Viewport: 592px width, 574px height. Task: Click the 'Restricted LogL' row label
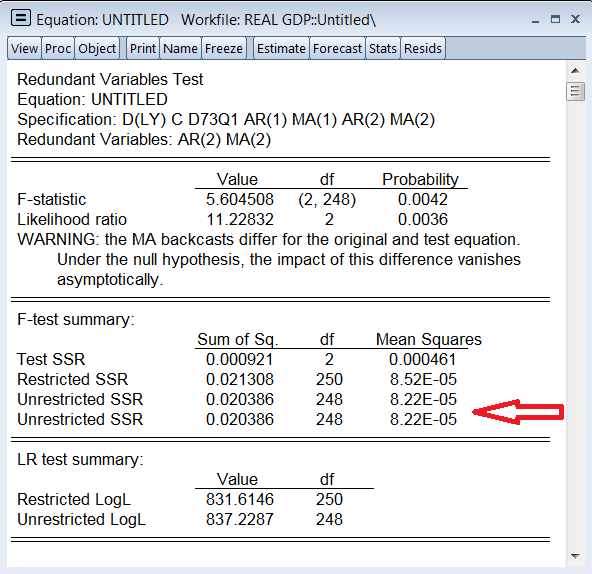pos(74,499)
